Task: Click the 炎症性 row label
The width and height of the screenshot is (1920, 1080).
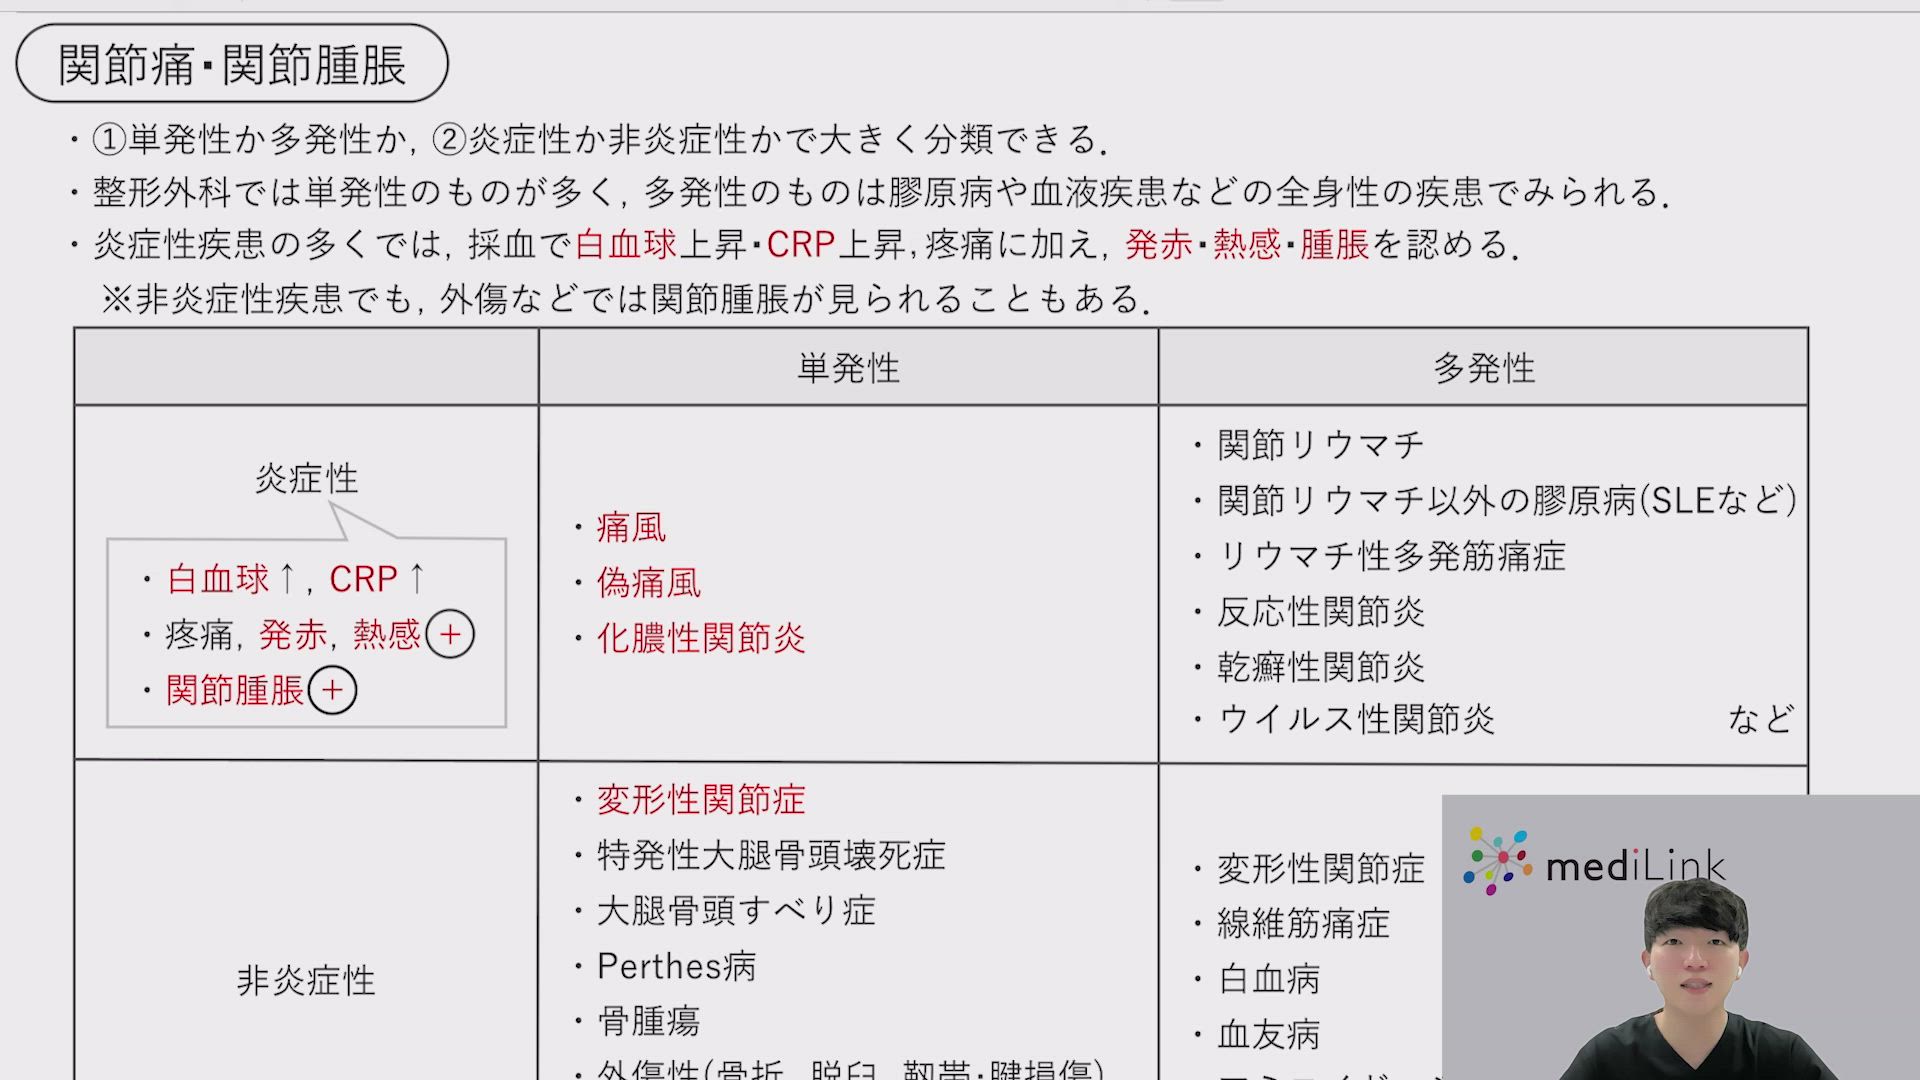Action: [306, 478]
